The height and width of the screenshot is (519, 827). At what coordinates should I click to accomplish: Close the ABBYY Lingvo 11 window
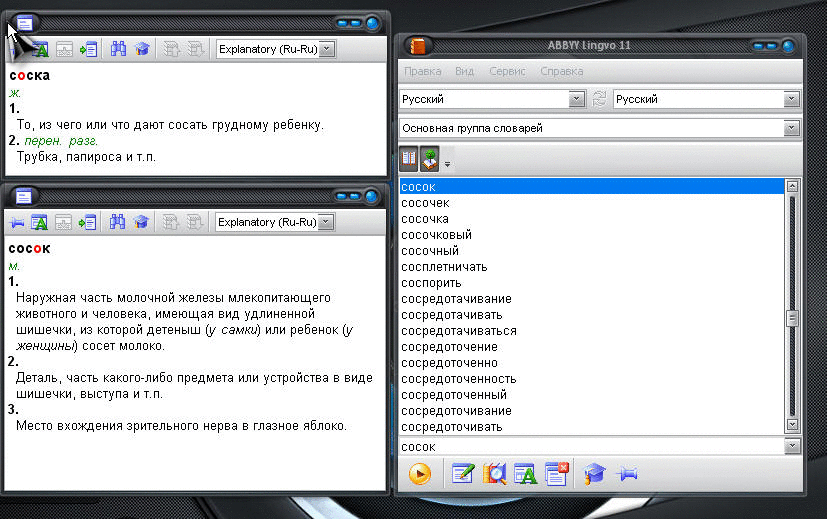click(x=788, y=46)
